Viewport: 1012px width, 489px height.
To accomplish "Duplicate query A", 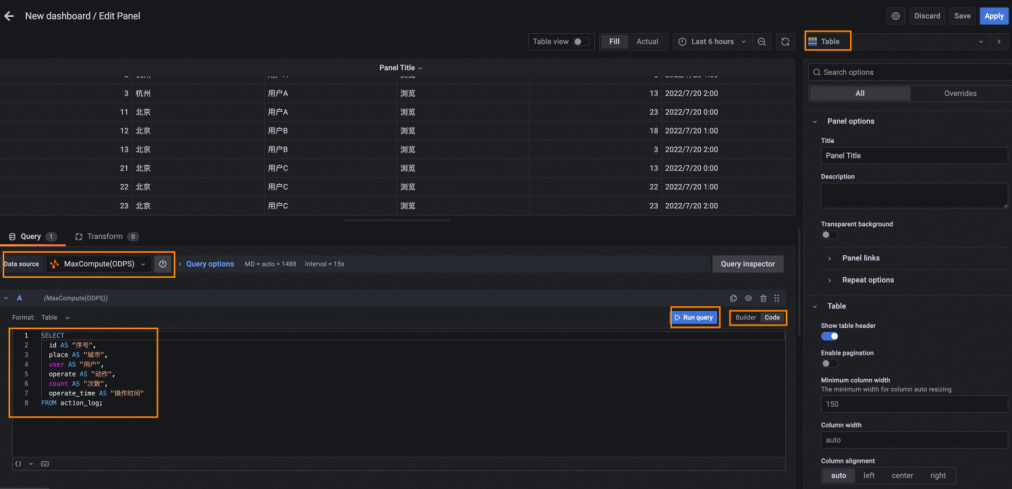I will [x=734, y=298].
